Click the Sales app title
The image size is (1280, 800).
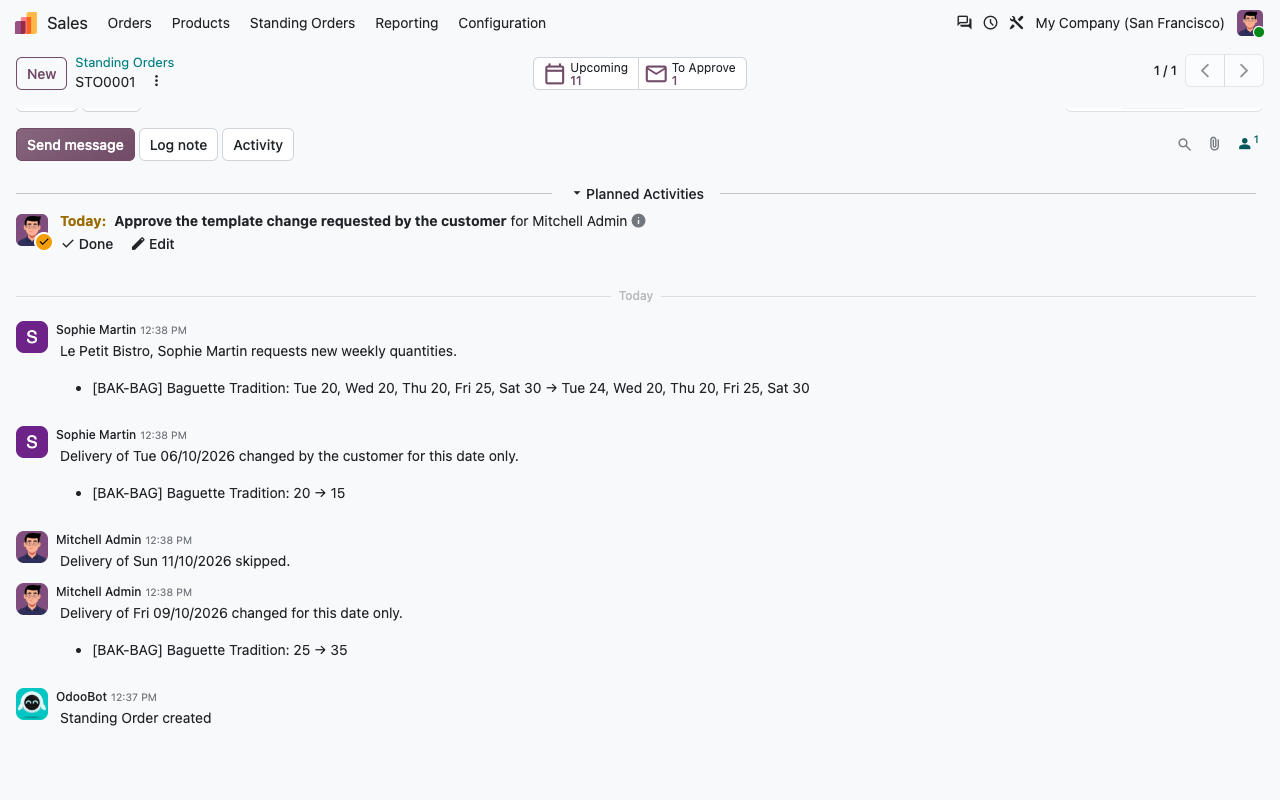(x=67, y=23)
